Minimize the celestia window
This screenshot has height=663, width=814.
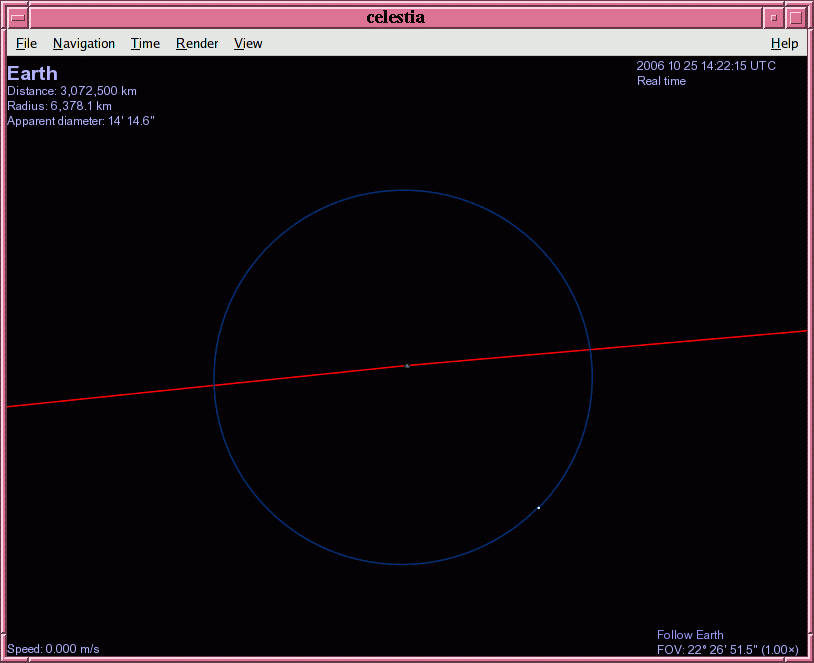pyautogui.click(x=773, y=17)
